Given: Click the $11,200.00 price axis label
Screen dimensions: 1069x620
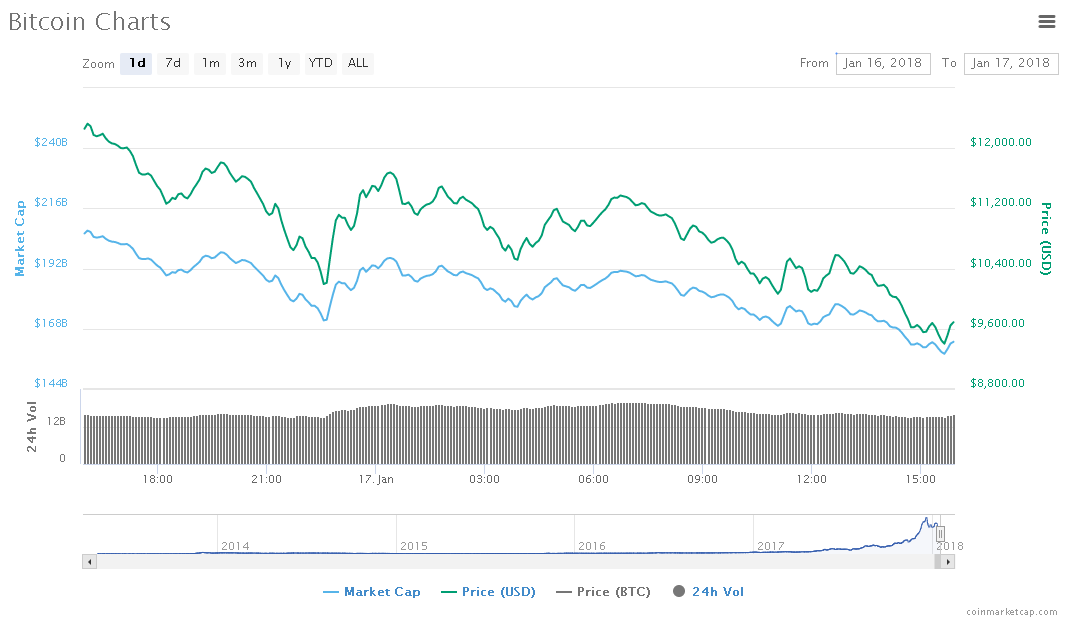Looking at the screenshot, I should pyautogui.click(x=1001, y=203).
